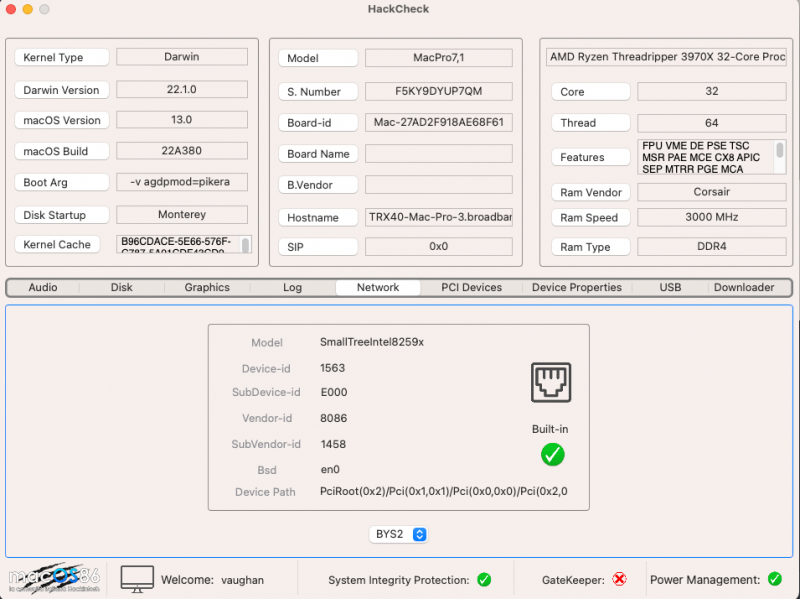The height and width of the screenshot is (599, 800).
Task: Select the Graphics tab
Action: [x=206, y=287]
